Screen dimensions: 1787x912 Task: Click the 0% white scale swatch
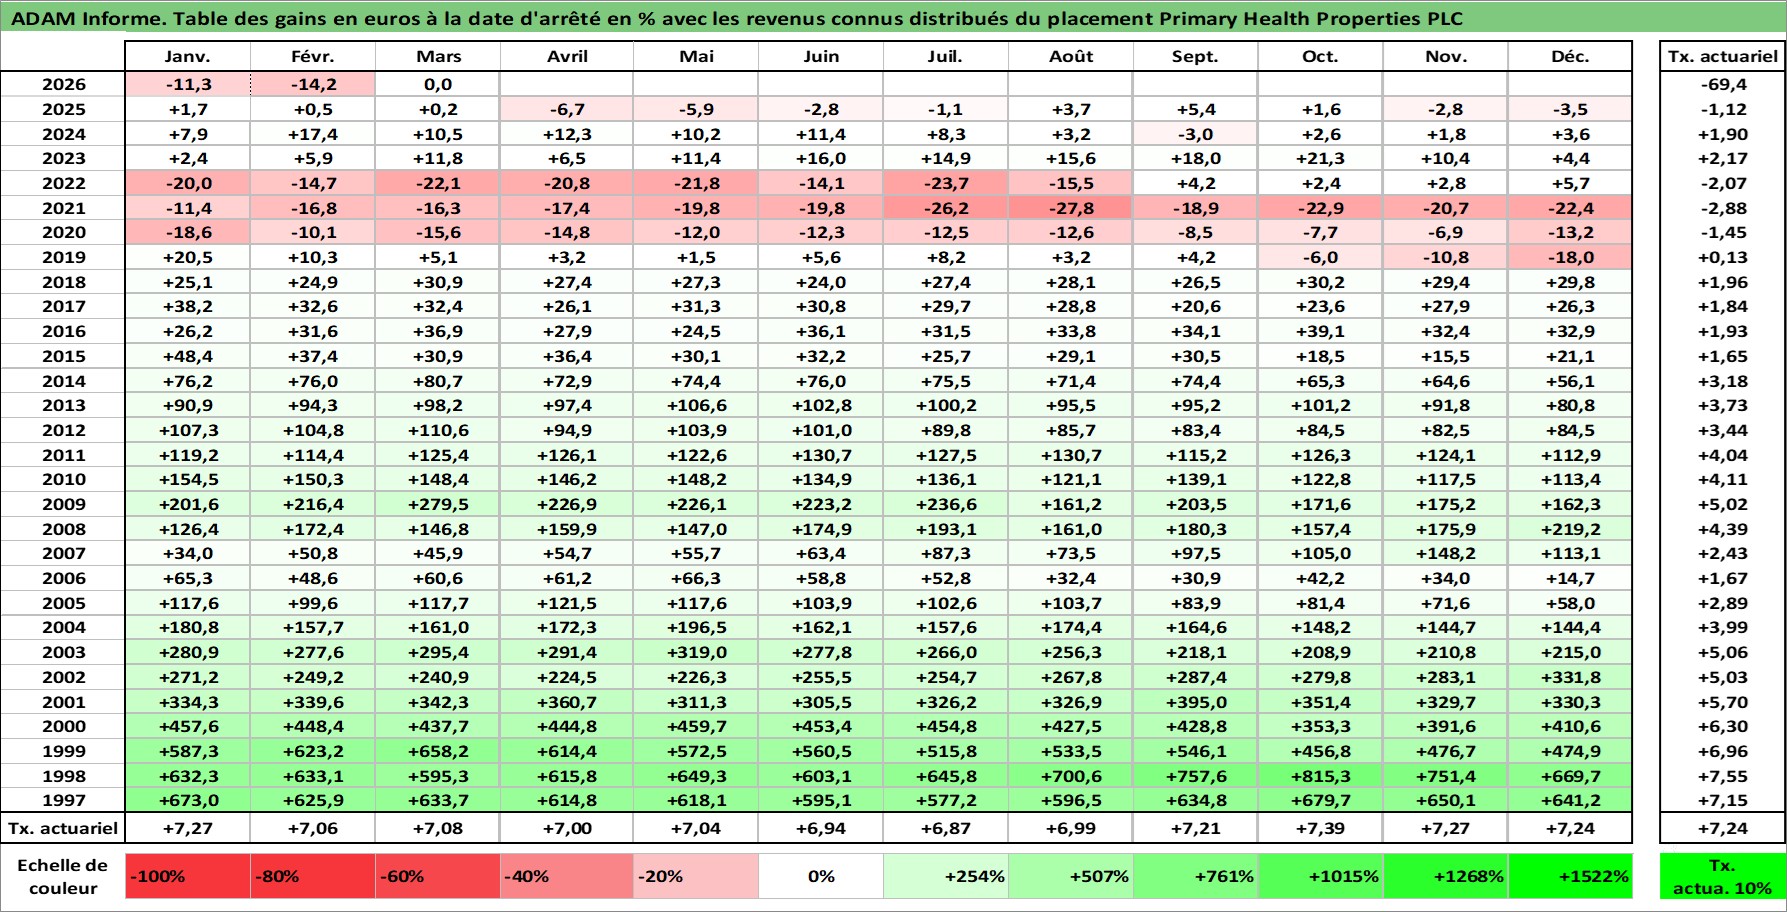pyautogui.click(x=821, y=876)
